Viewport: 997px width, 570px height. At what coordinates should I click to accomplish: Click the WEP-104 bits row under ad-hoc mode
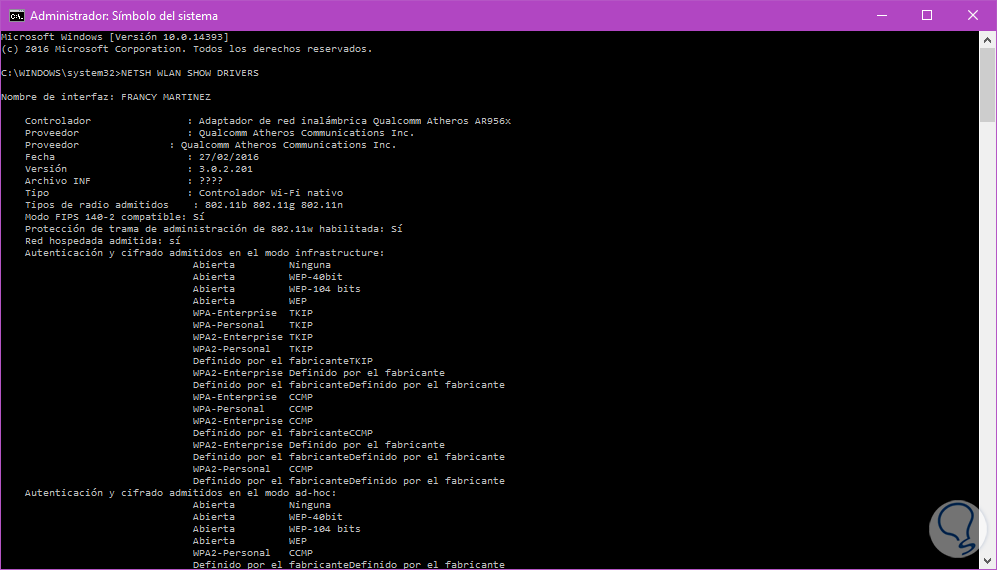coord(277,529)
